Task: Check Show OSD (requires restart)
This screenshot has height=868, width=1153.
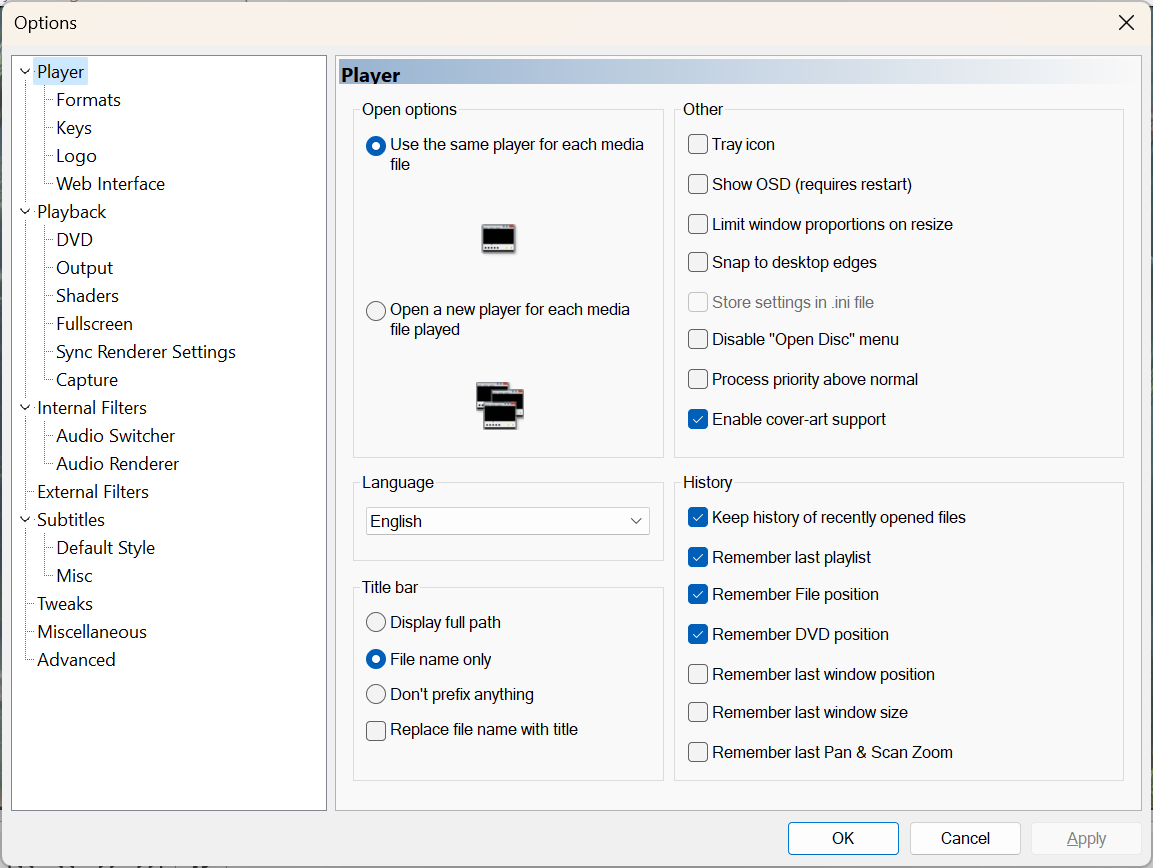Action: coord(697,184)
